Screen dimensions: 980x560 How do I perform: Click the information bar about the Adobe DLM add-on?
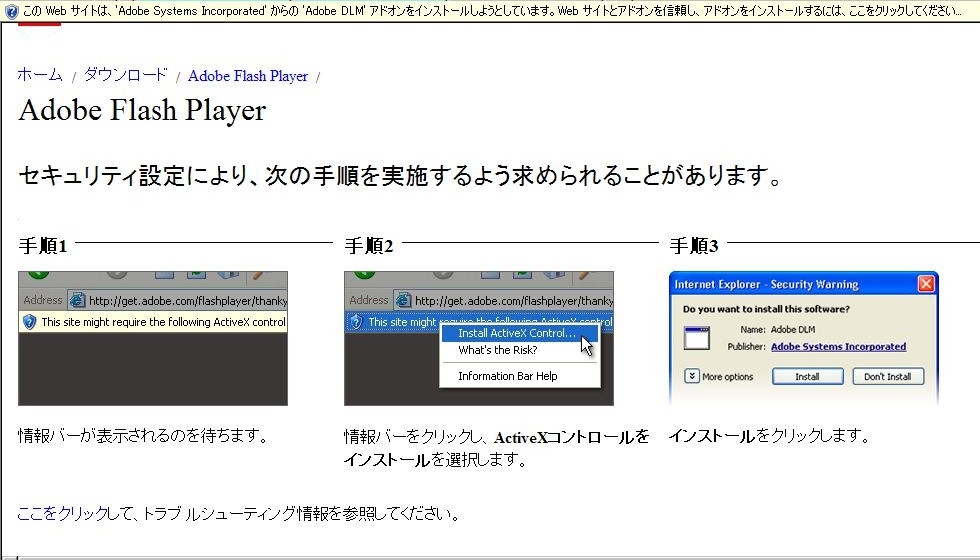pos(490,11)
